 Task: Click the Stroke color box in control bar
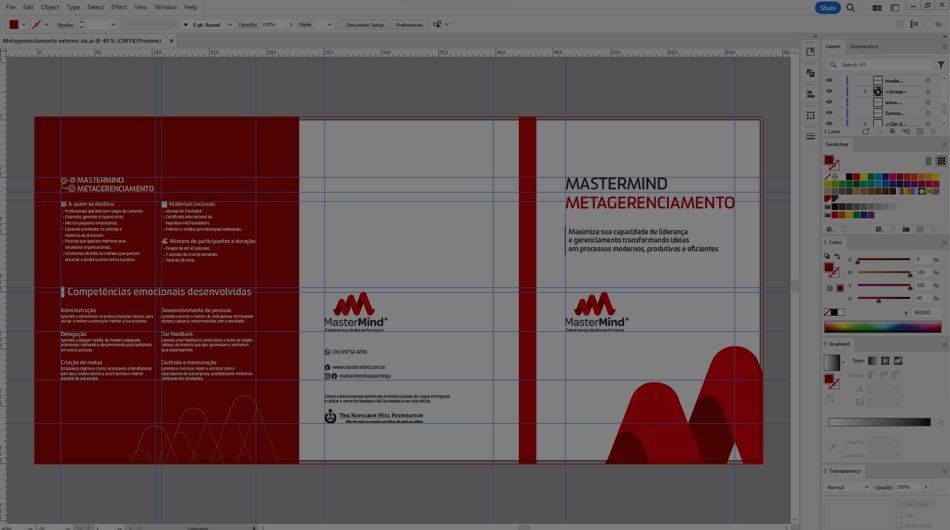click(36, 25)
